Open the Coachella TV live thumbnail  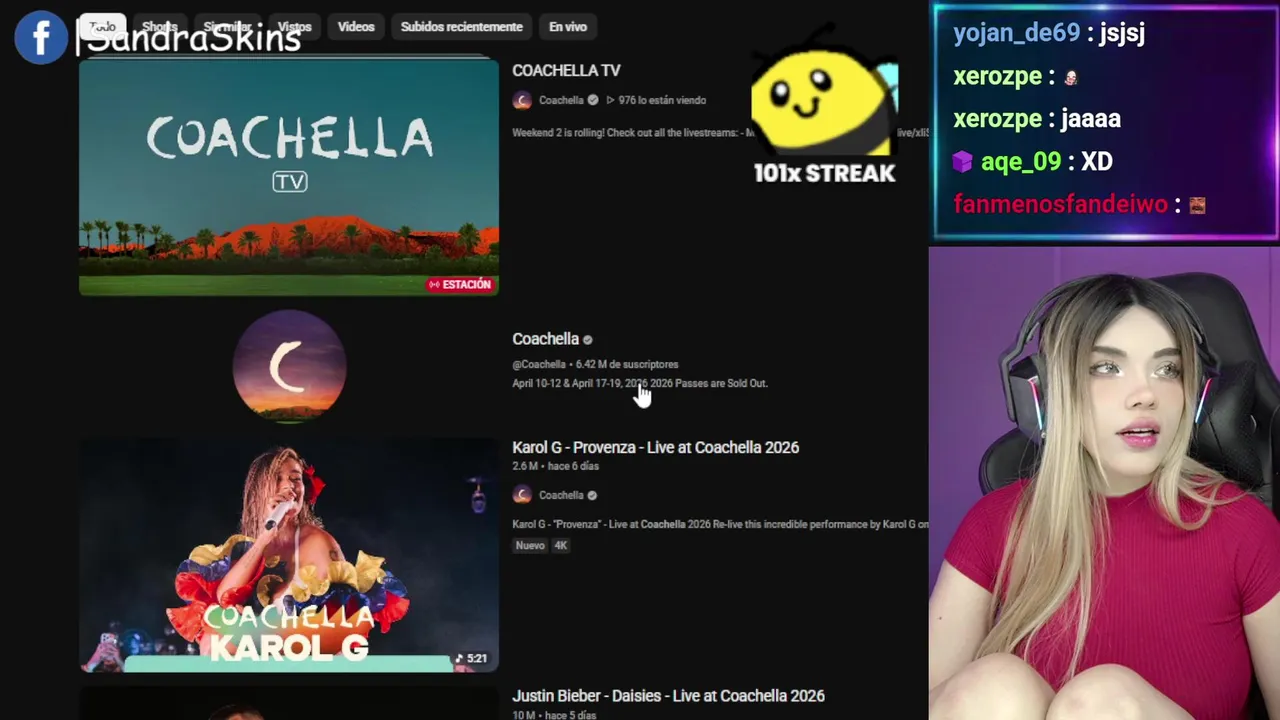pyautogui.click(x=289, y=178)
